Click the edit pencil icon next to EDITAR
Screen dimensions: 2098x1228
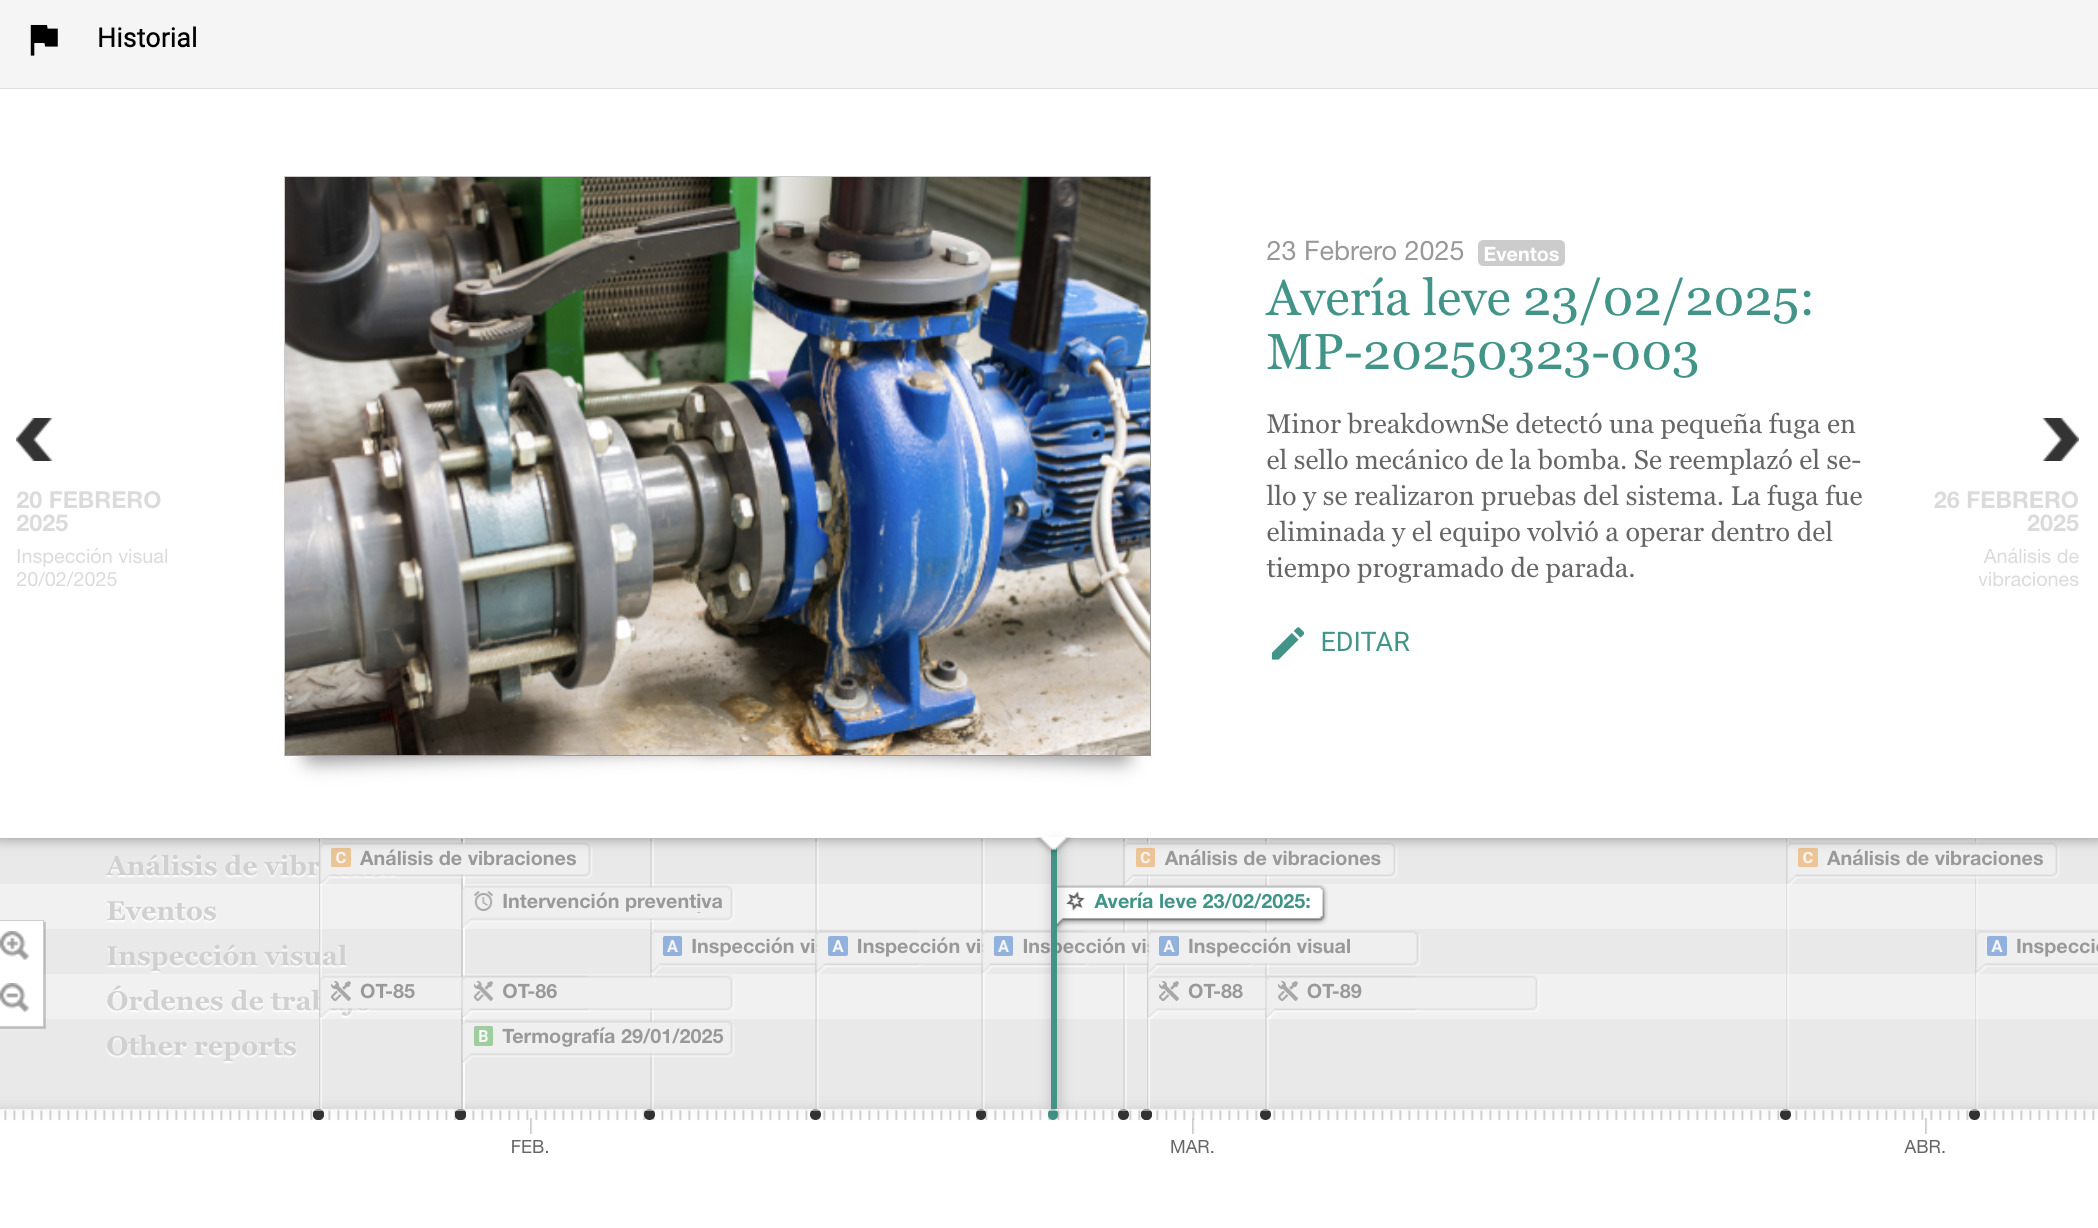tap(1285, 642)
